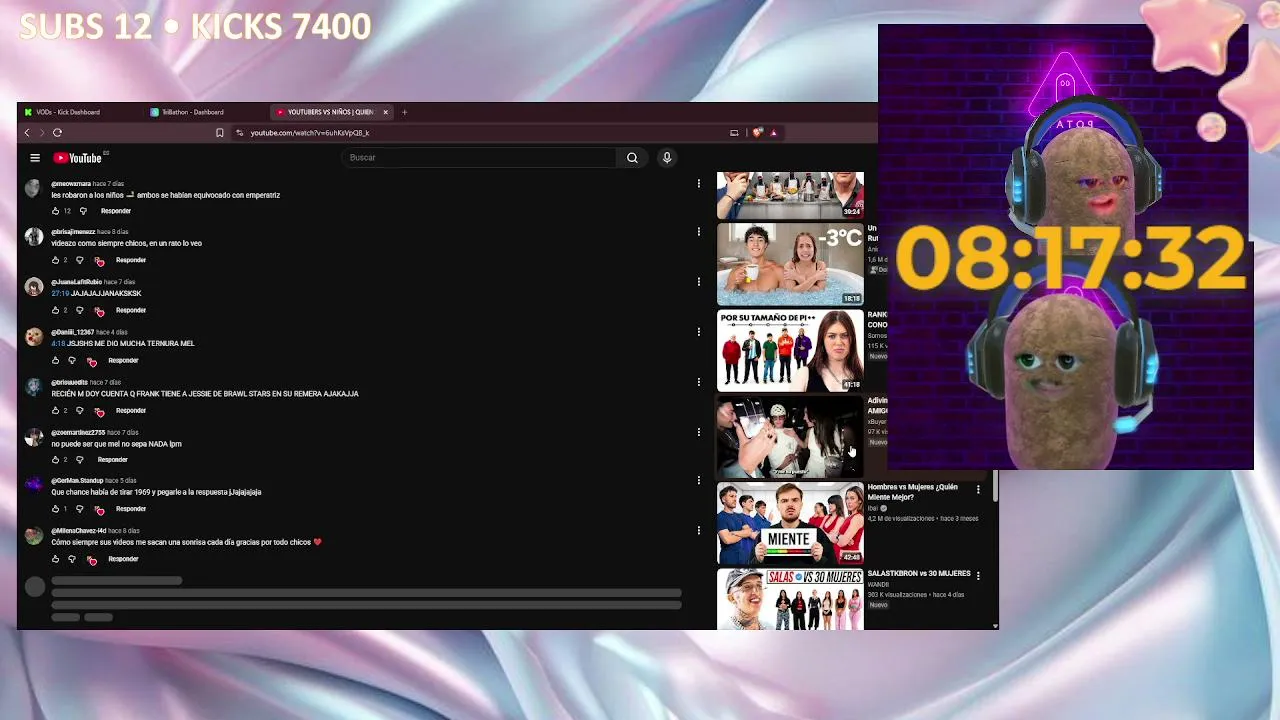Image resolution: width=1280 pixels, height=720 pixels.
Task: Close the YOUTUBERS VS NIÑOS tab
Action: [x=385, y=112]
